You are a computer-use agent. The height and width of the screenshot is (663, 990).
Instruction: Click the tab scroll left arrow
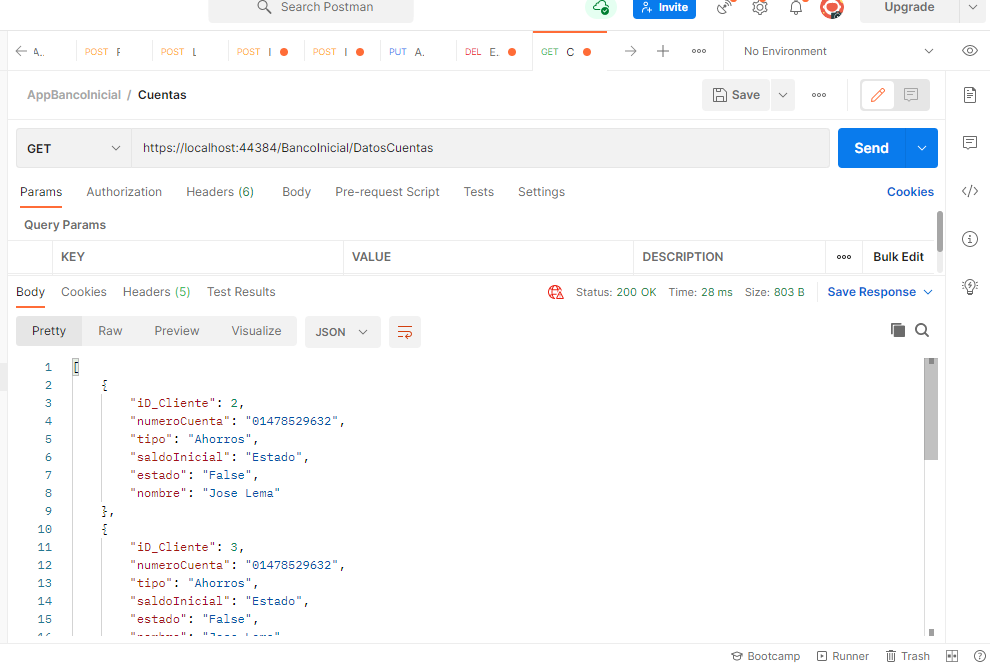click(x=21, y=51)
